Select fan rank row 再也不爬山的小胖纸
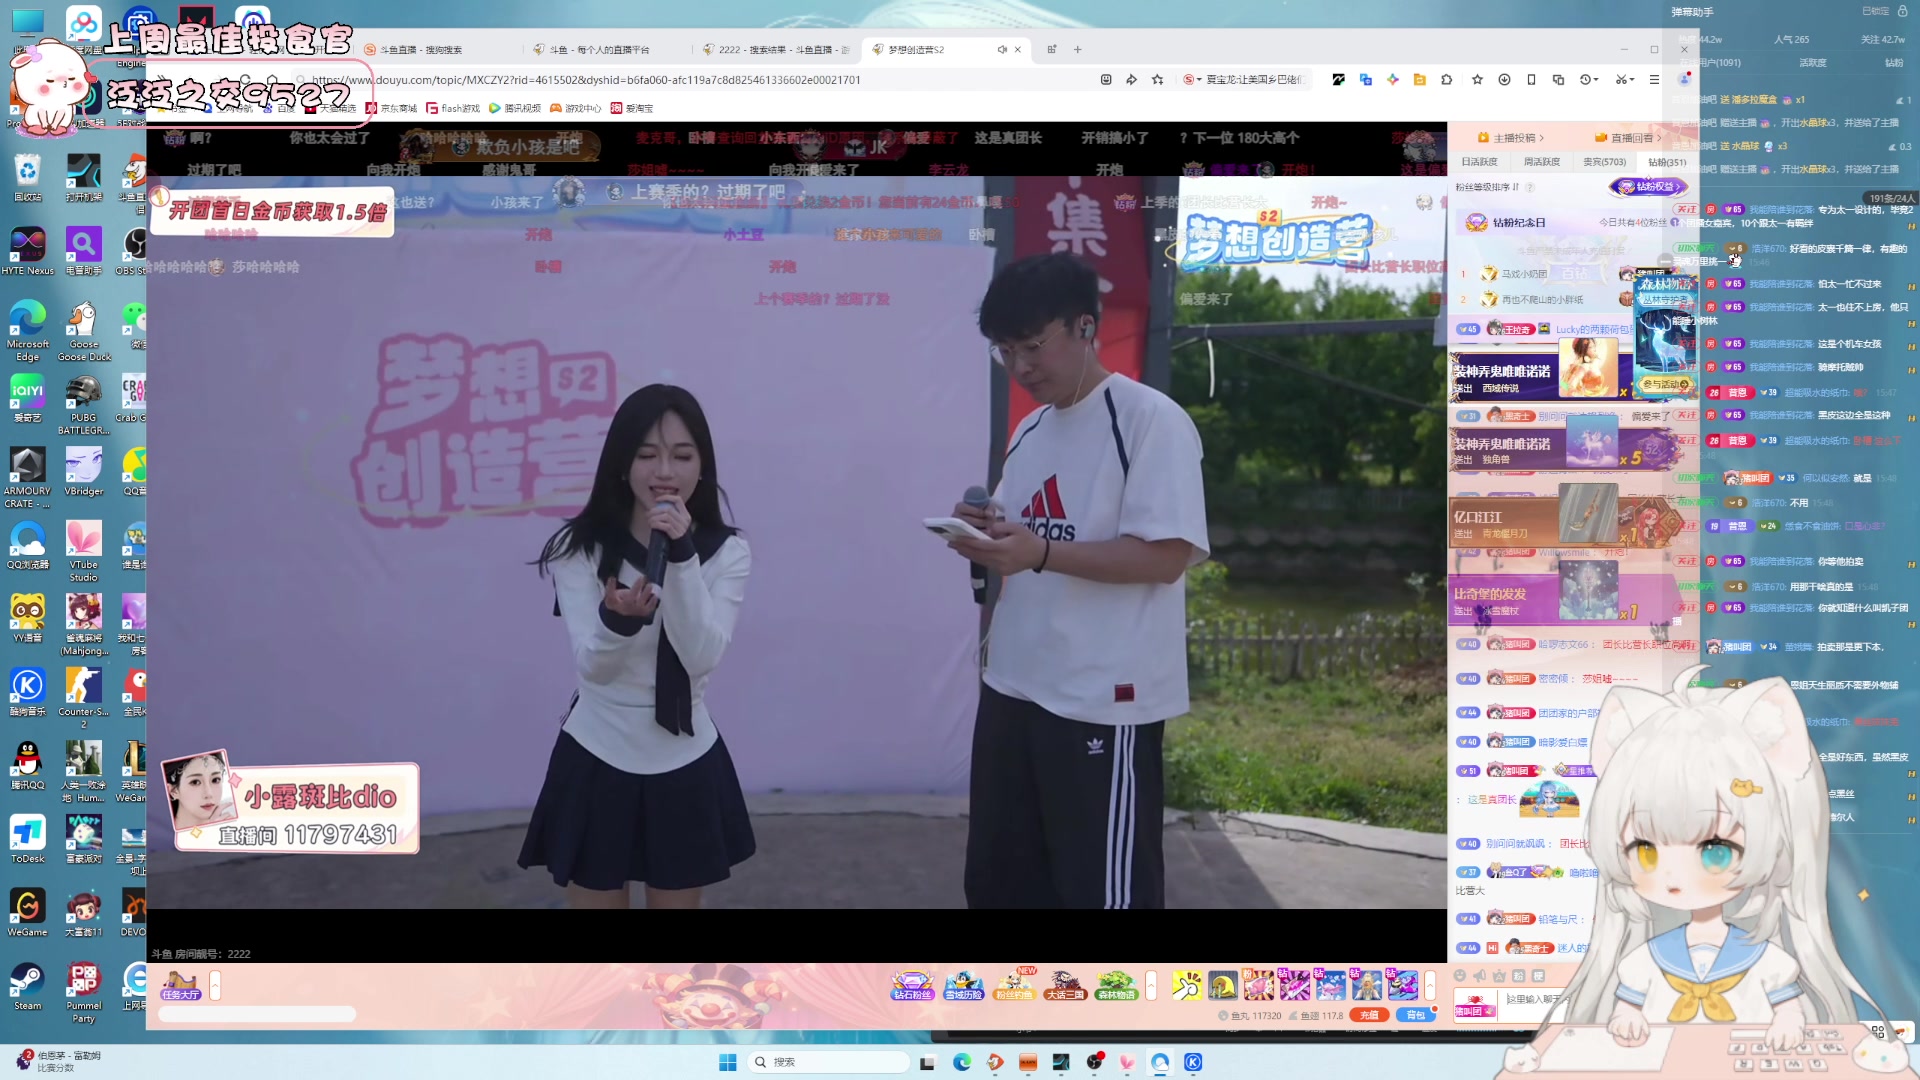Viewport: 1920px width, 1080px height. coord(1544,299)
